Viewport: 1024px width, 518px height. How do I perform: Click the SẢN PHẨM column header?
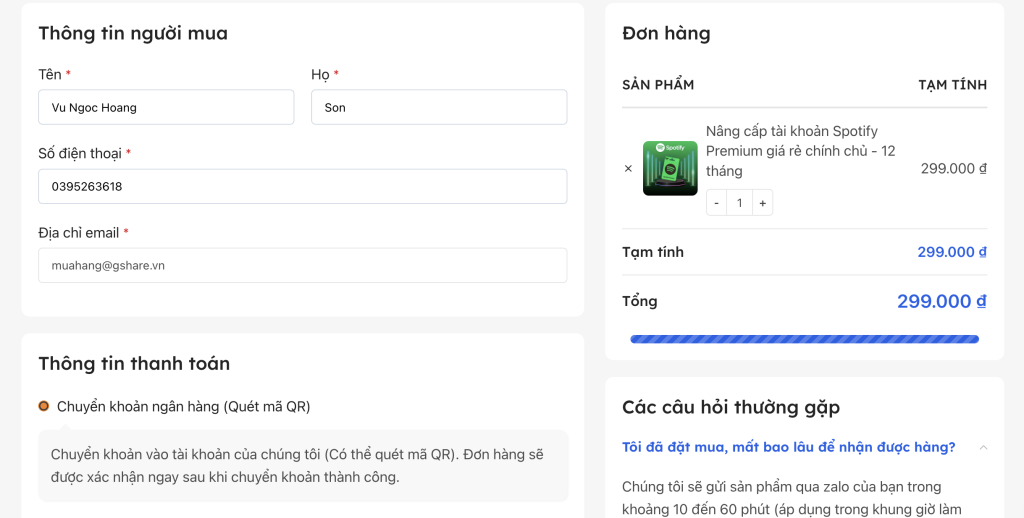coord(658,85)
